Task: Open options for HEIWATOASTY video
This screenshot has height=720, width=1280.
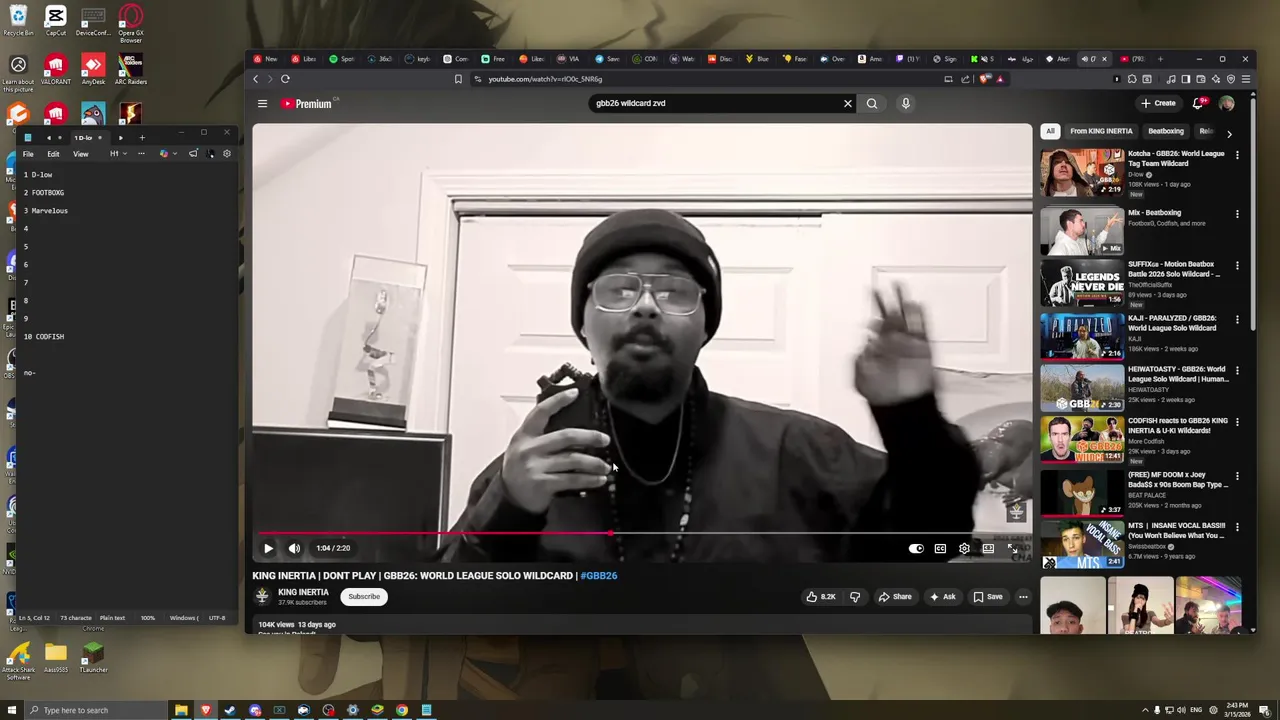Action: (x=1237, y=371)
